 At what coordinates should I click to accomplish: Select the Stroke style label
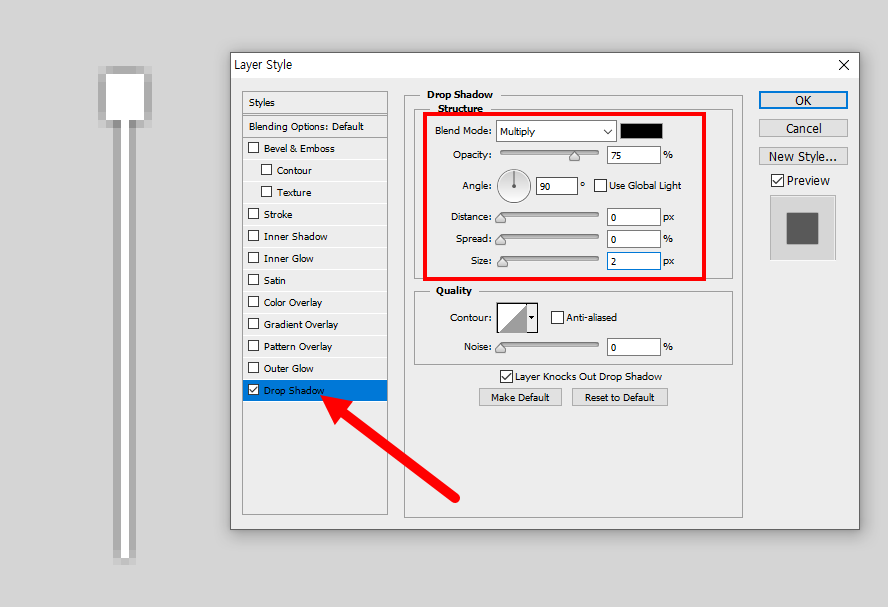278,215
